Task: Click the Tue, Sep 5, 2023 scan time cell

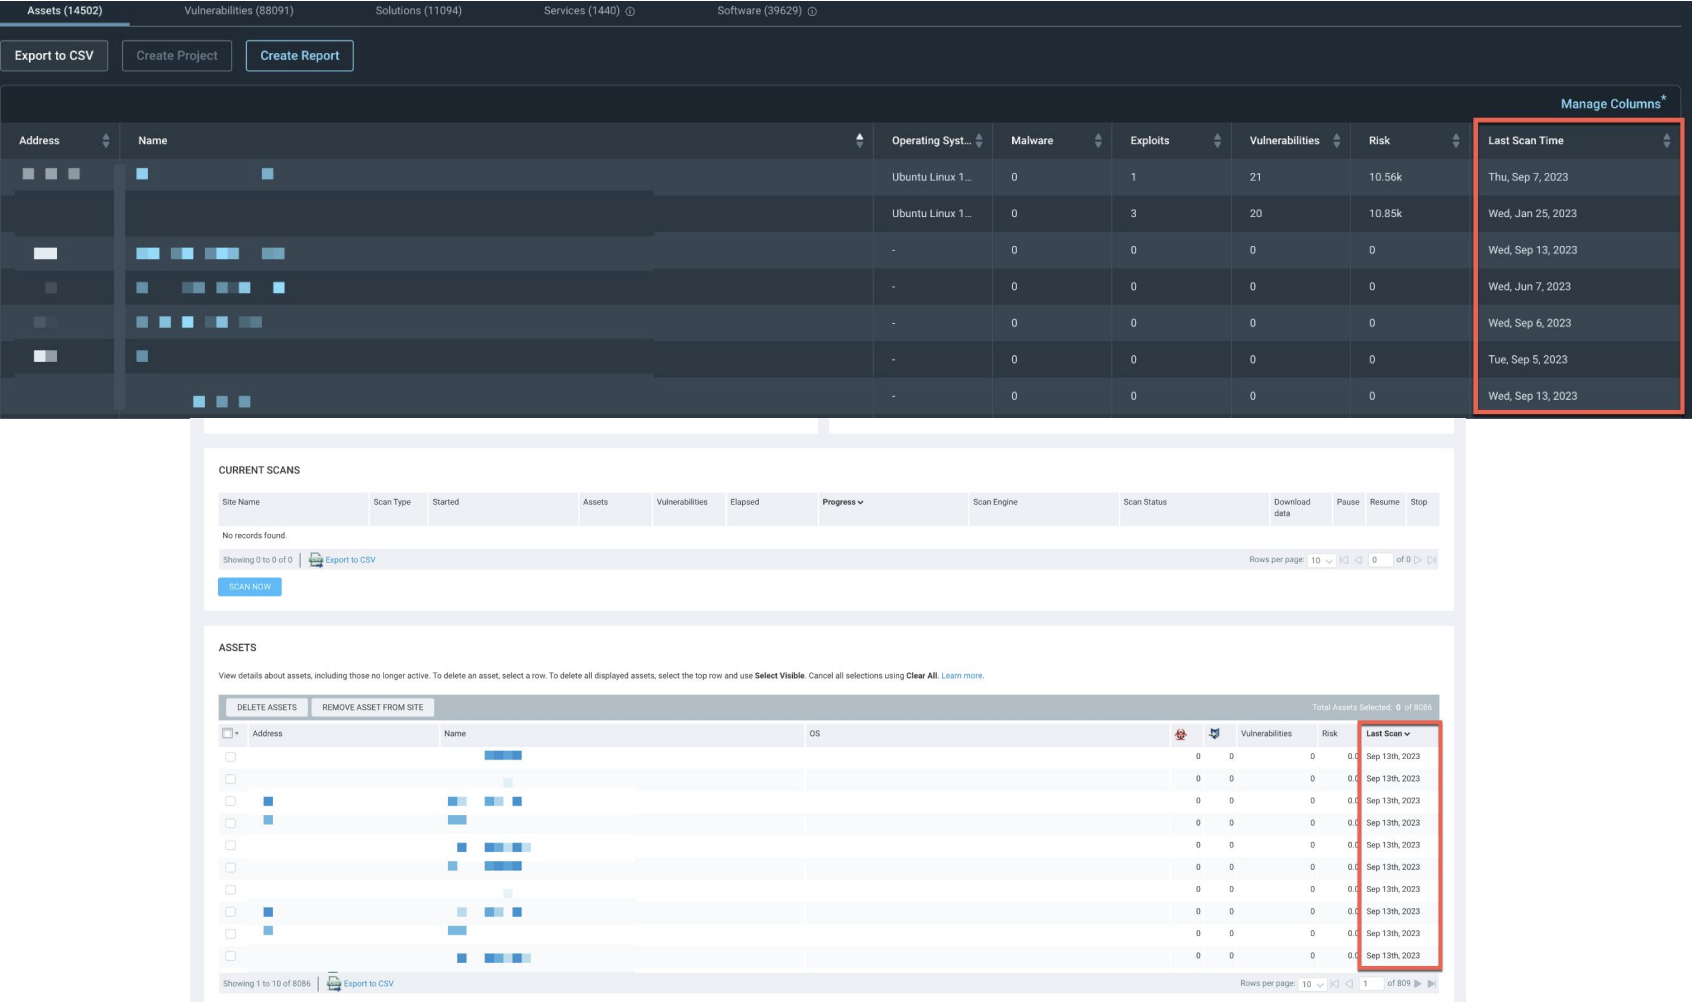Action: pos(1528,359)
